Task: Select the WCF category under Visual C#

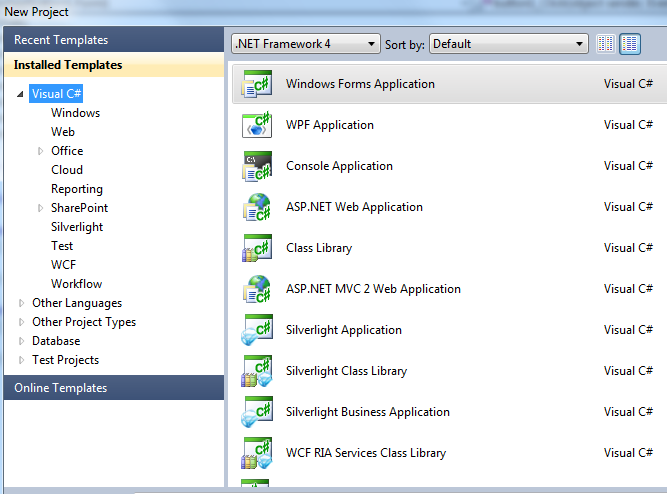Action: coord(63,265)
